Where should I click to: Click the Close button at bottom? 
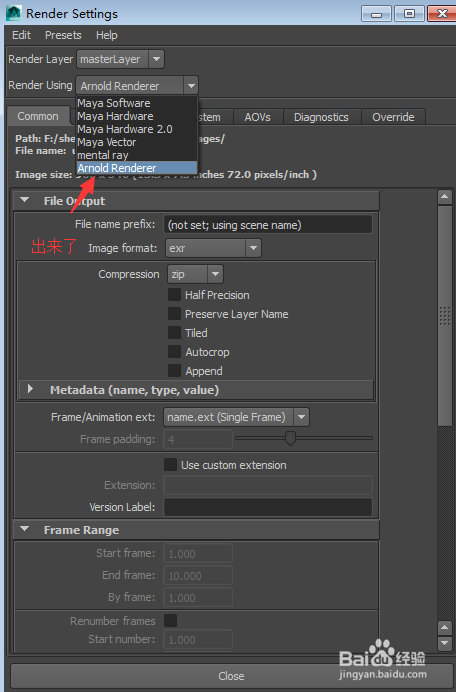(231, 676)
